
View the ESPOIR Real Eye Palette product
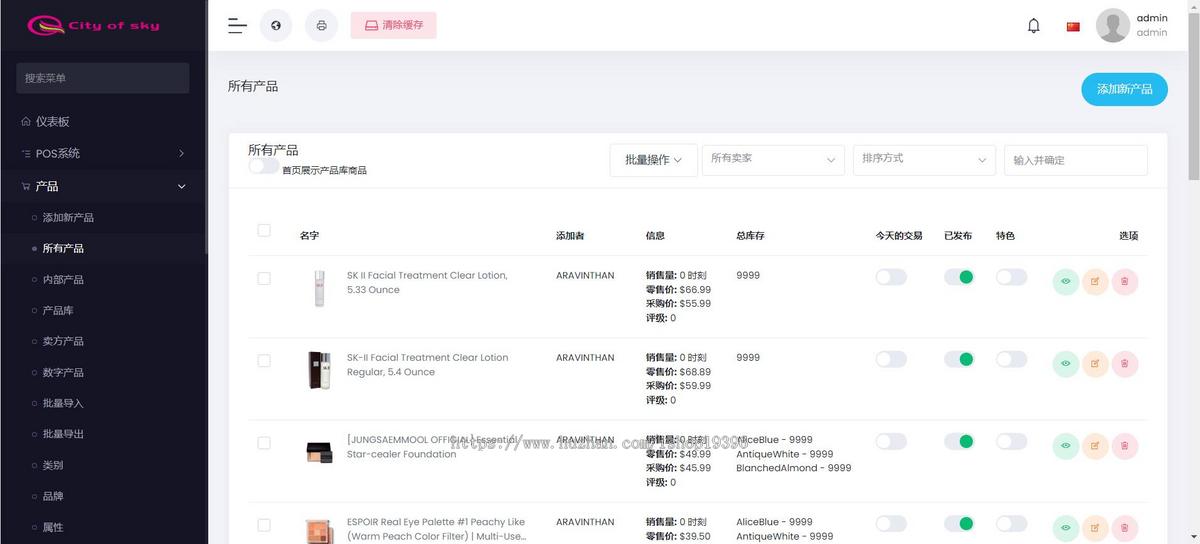pos(1066,528)
